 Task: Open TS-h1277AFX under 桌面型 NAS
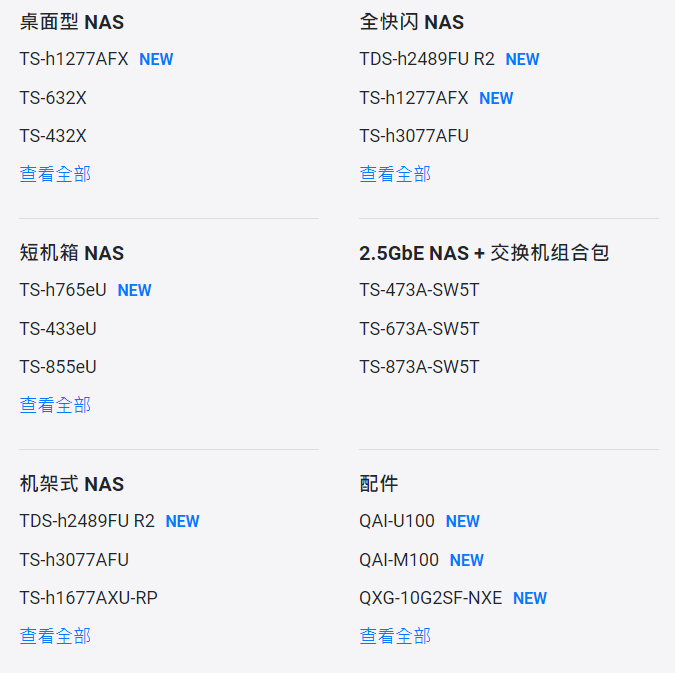click(74, 59)
